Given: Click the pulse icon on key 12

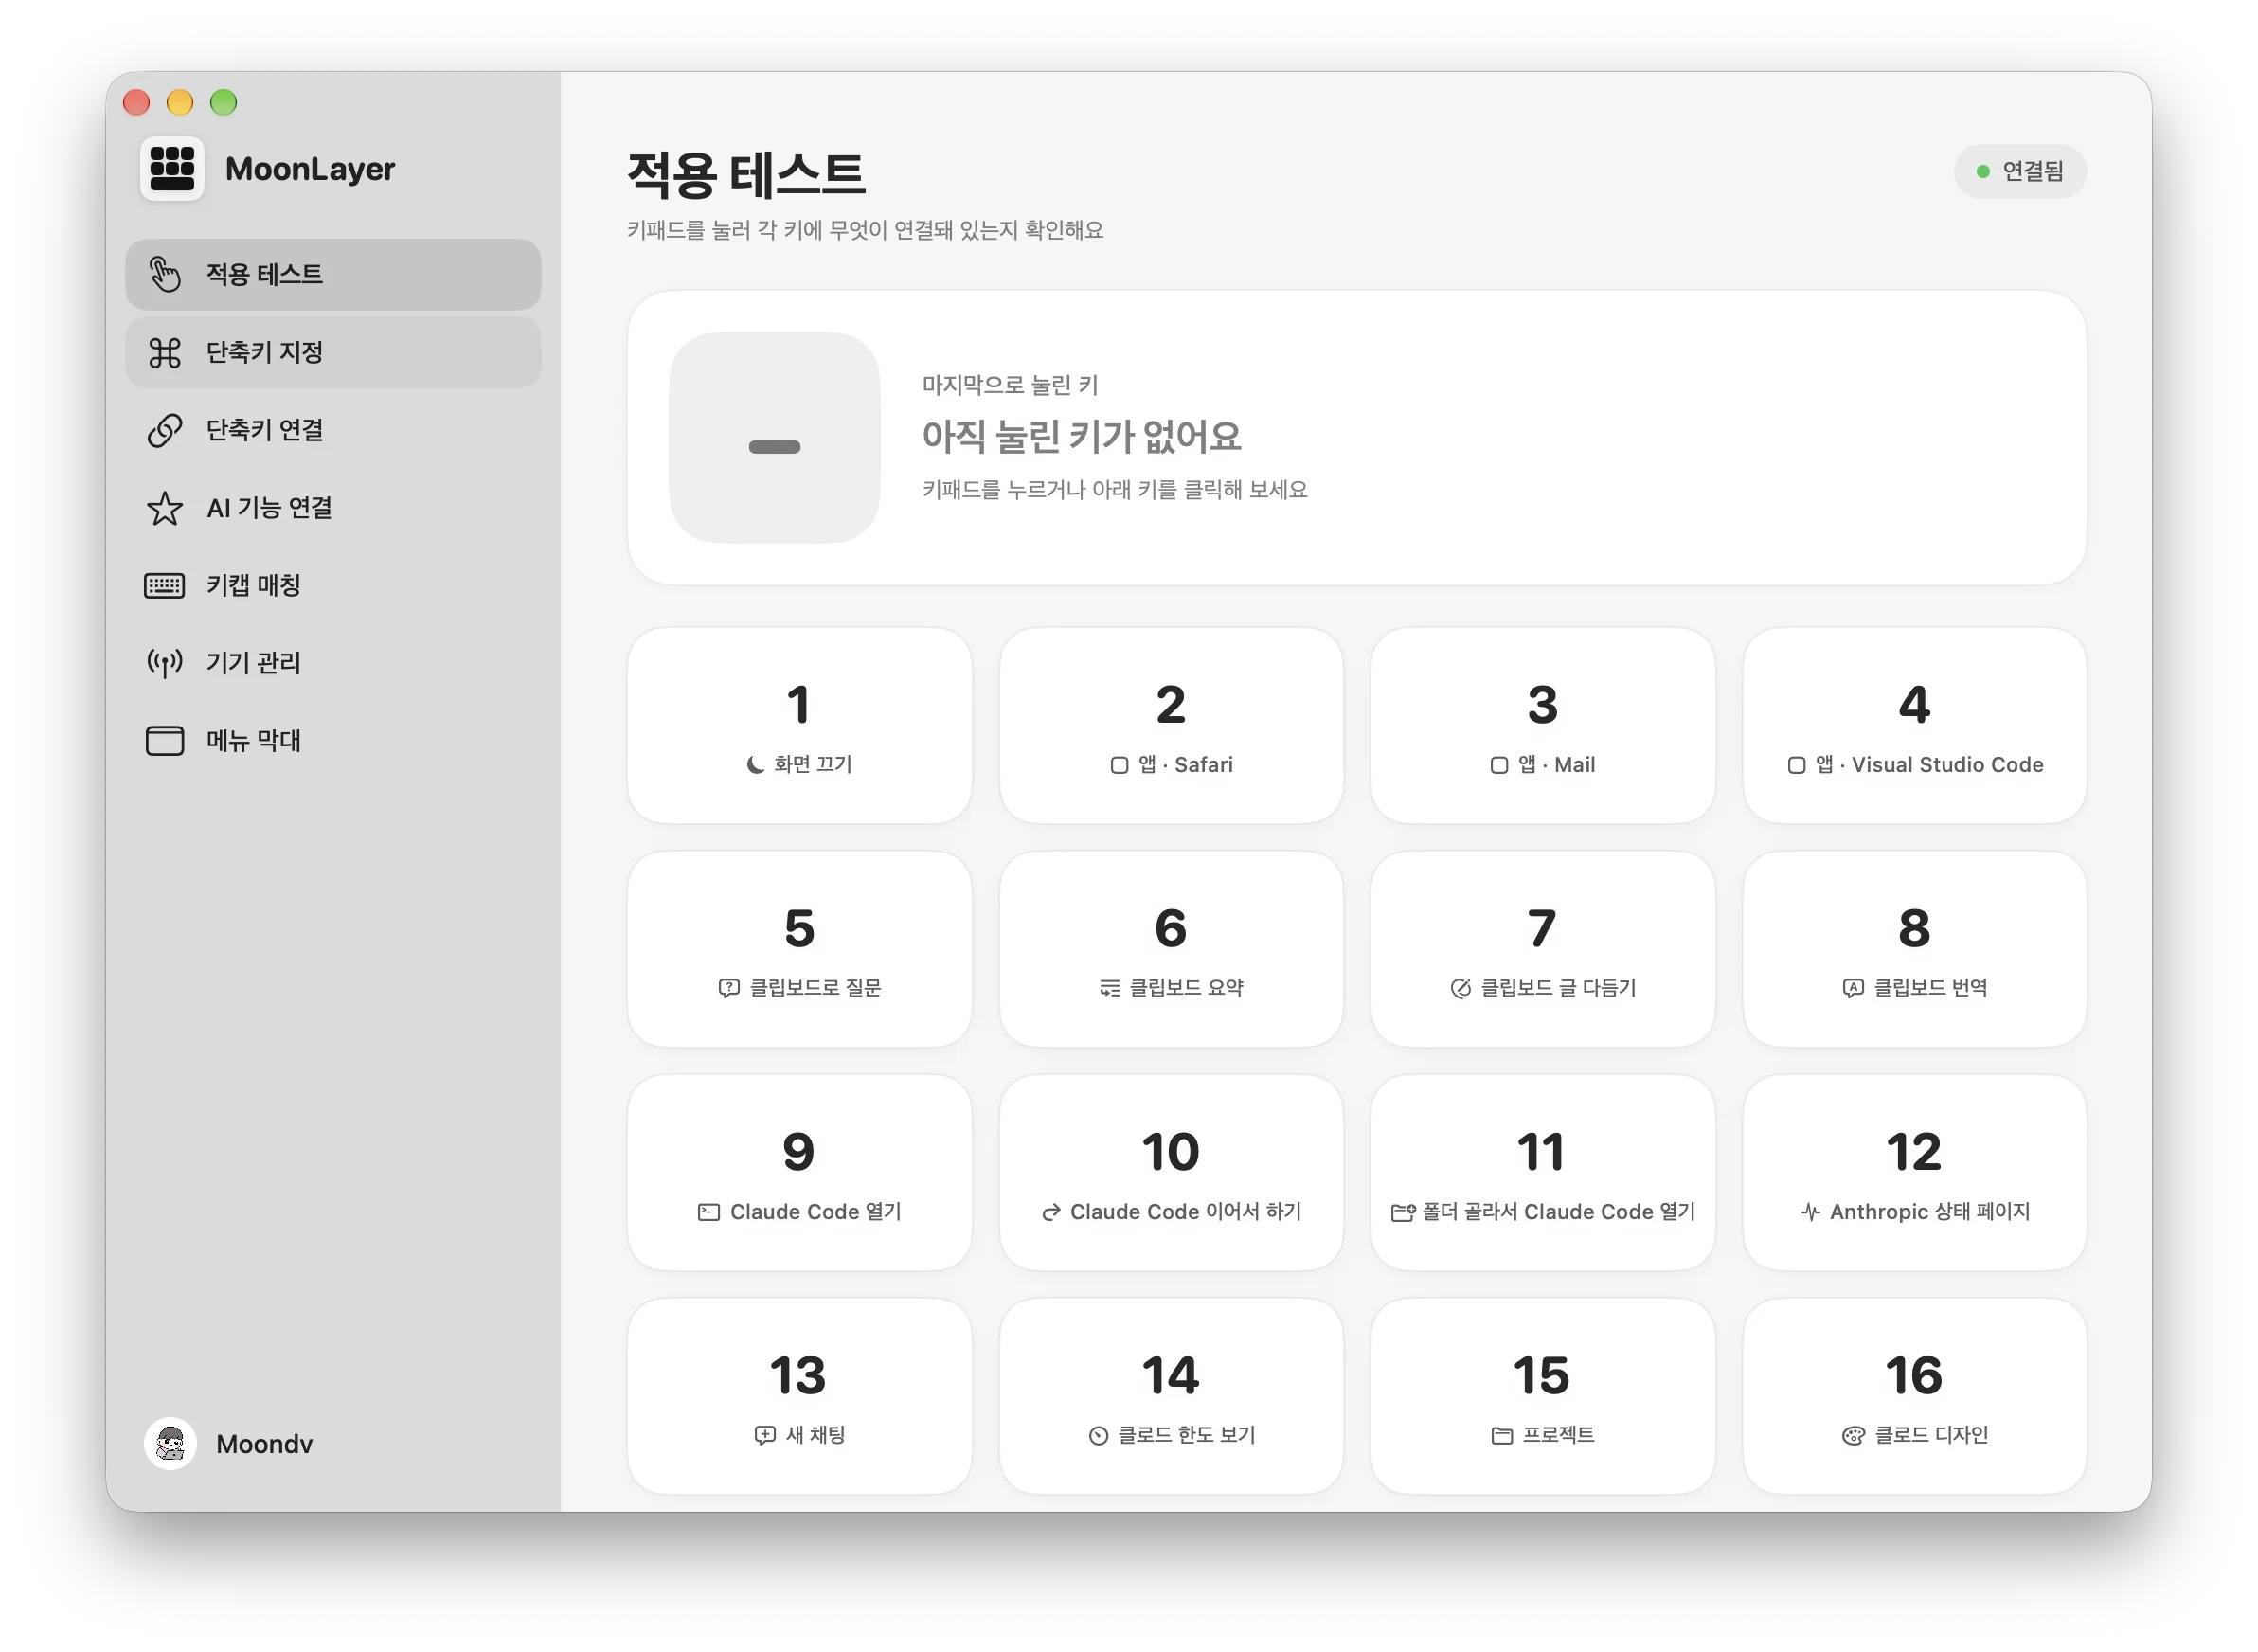Looking at the screenshot, I should pyautogui.click(x=1811, y=1212).
